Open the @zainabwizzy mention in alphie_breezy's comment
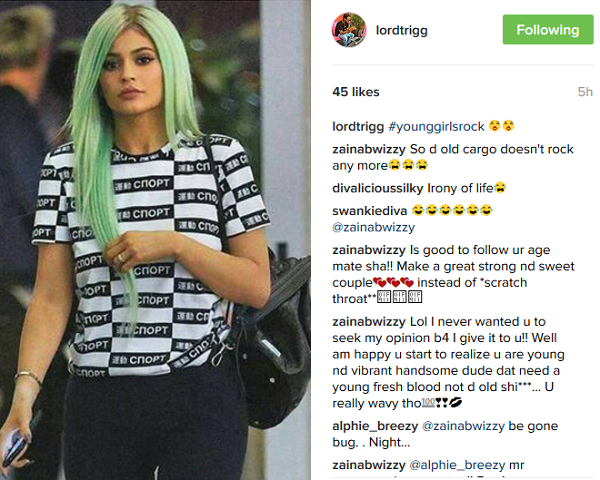This screenshot has height=480, width=600. pos(463,426)
